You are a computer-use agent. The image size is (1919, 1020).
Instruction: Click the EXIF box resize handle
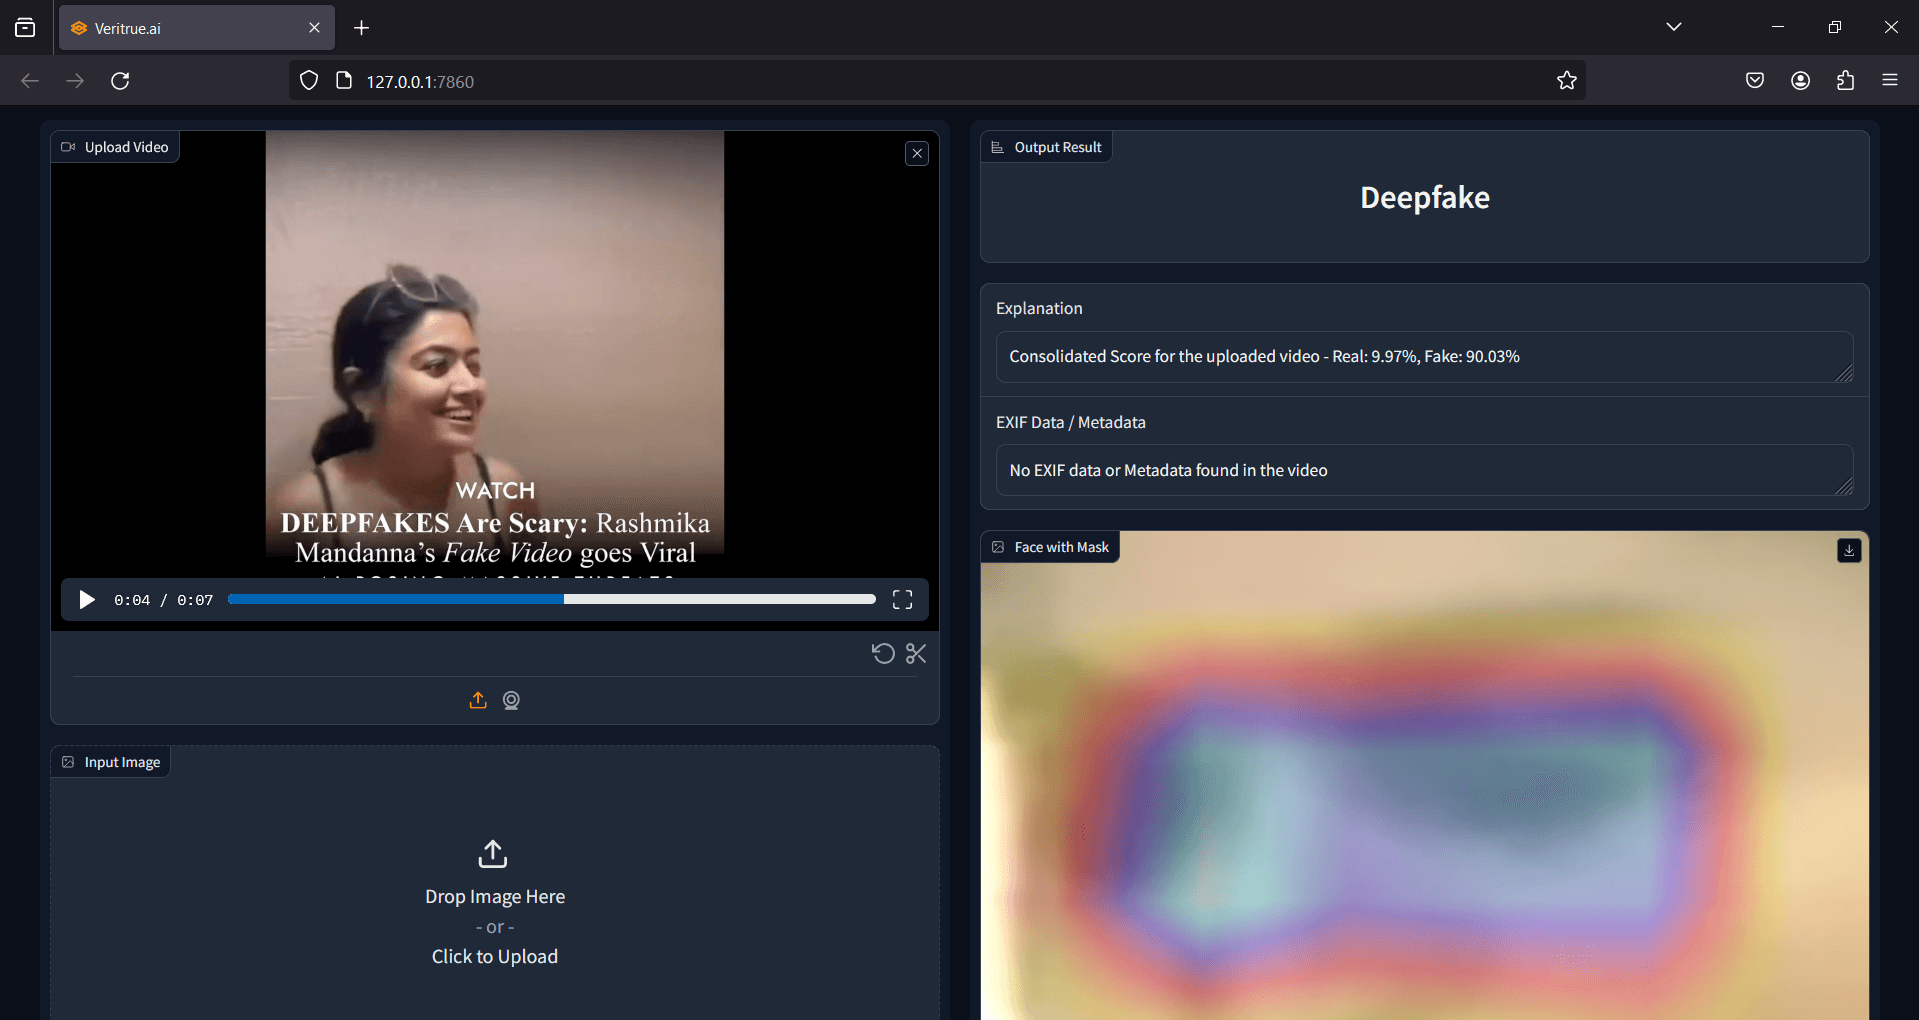[1845, 487]
